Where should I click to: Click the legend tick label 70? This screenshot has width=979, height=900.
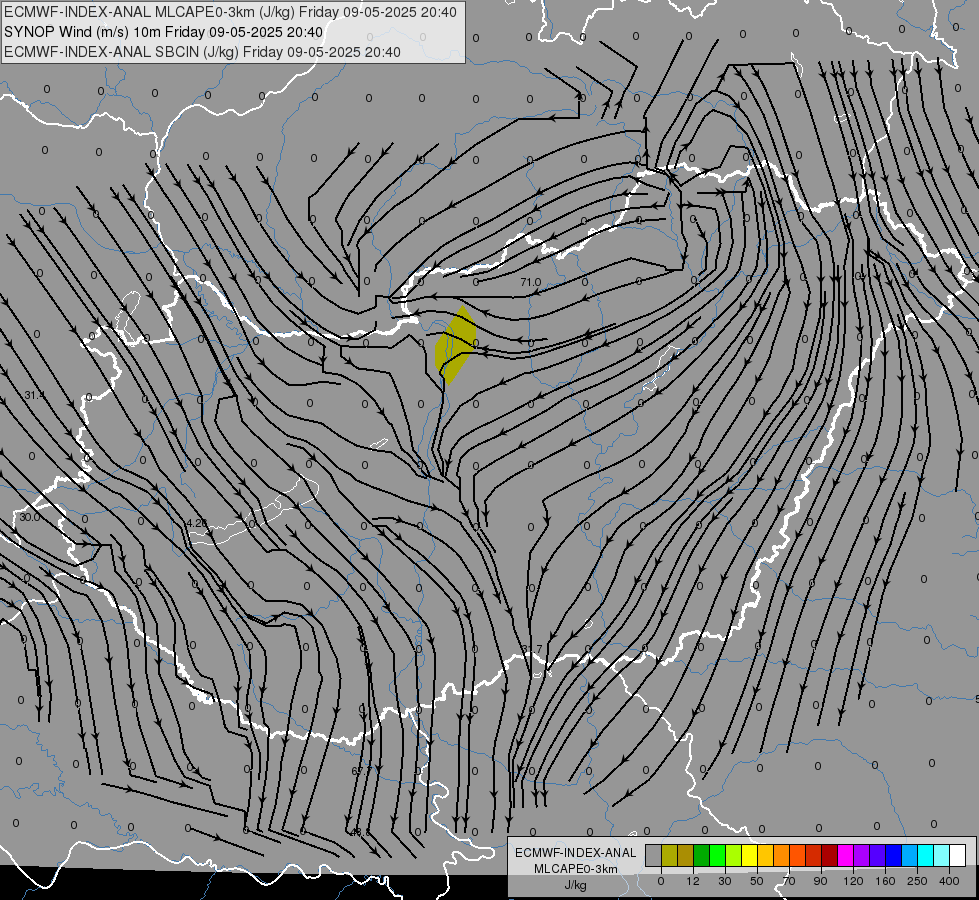pos(789,881)
